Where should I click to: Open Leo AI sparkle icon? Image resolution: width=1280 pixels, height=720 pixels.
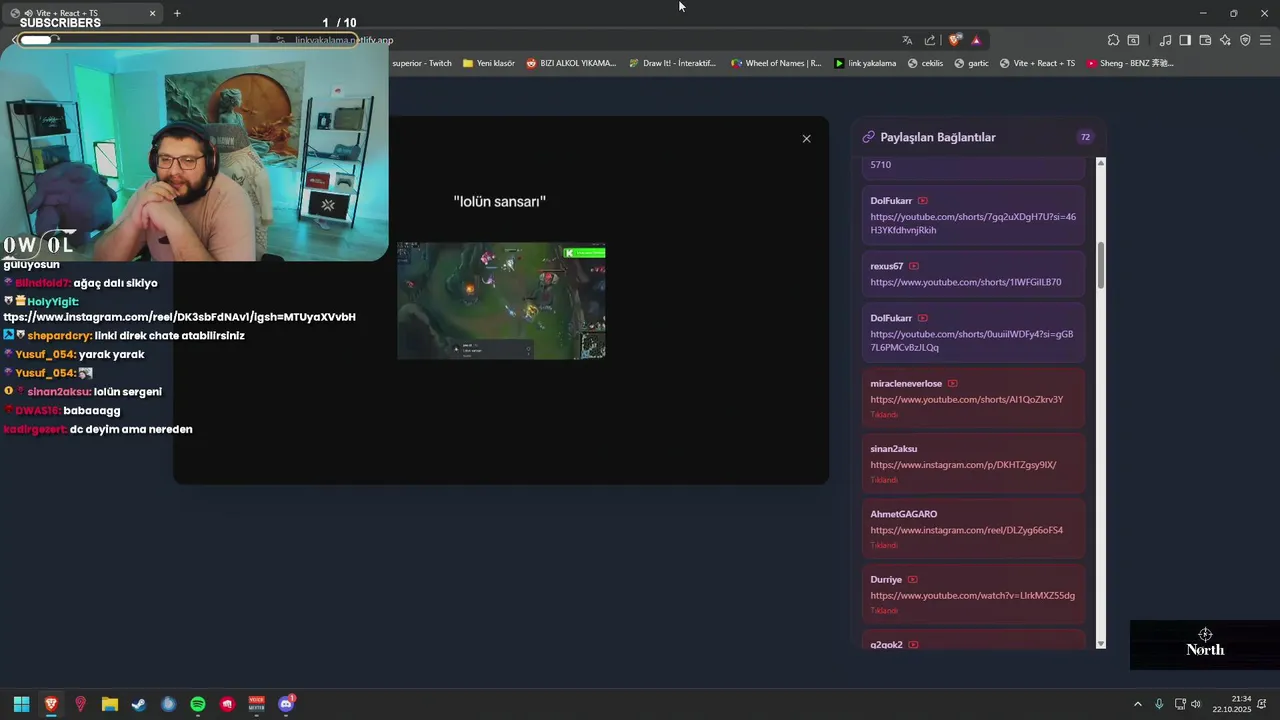[x=1225, y=40]
